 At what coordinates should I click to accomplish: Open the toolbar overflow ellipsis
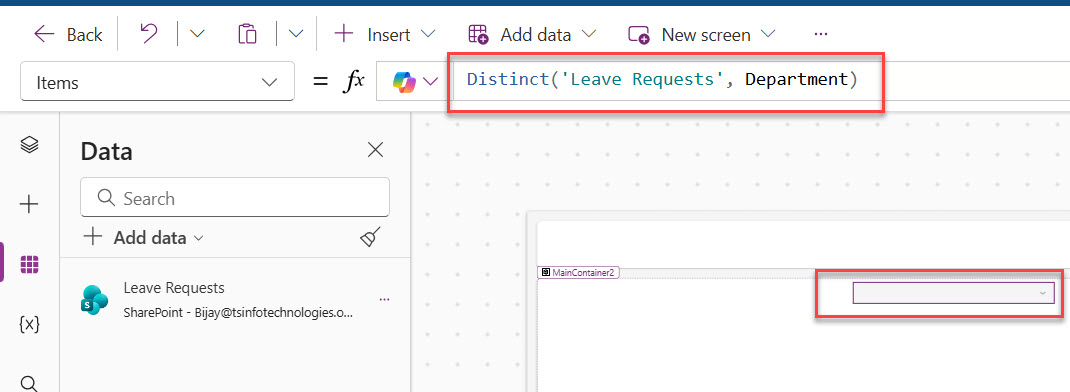tap(821, 34)
